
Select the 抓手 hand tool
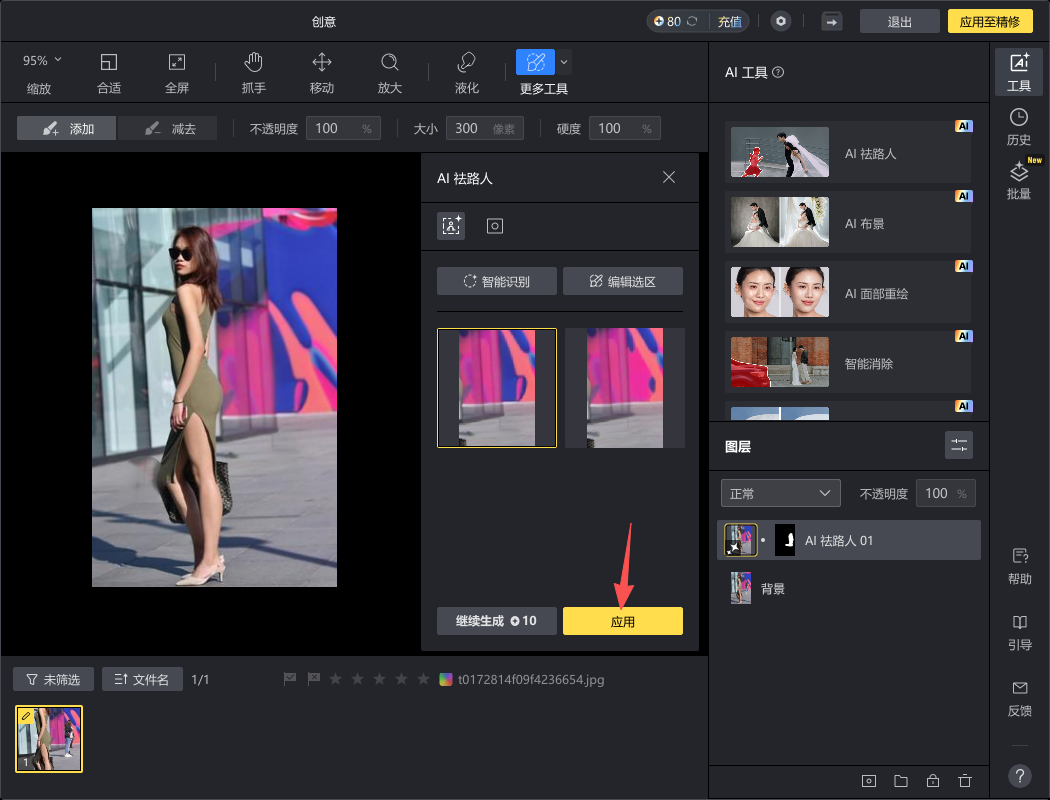254,72
